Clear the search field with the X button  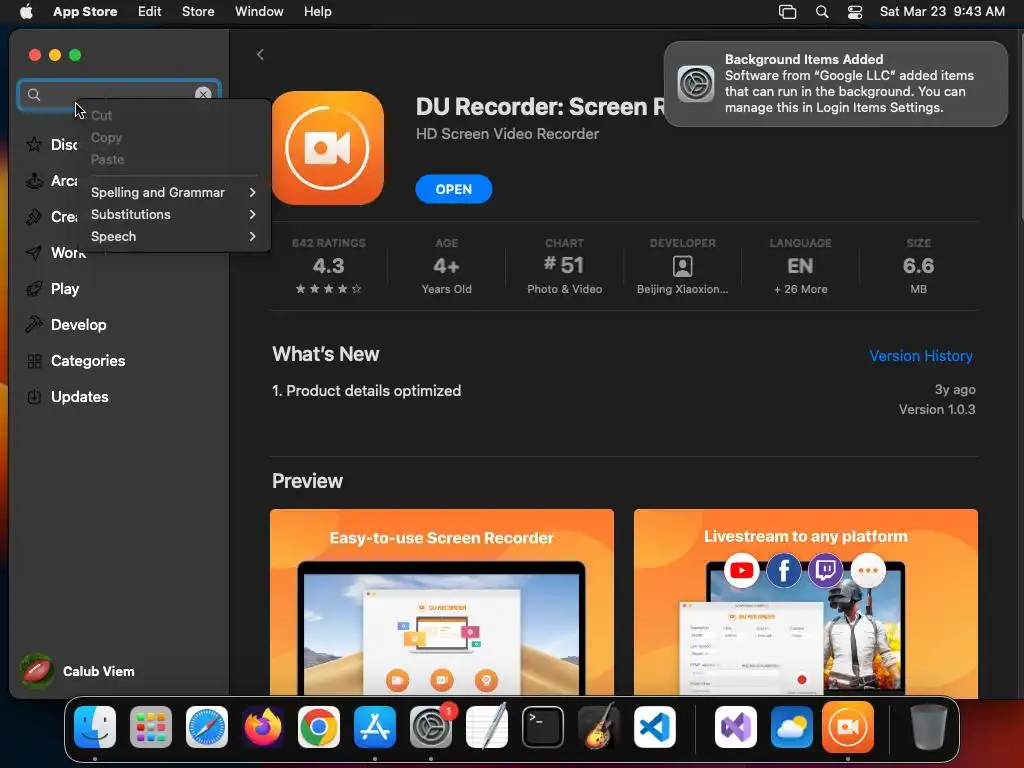[203, 94]
